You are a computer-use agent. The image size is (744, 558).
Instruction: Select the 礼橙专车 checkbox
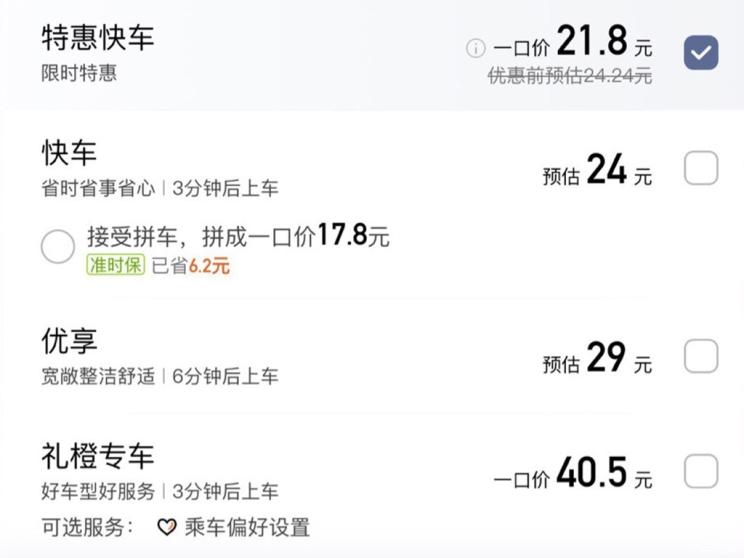pyautogui.click(x=701, y=471)
